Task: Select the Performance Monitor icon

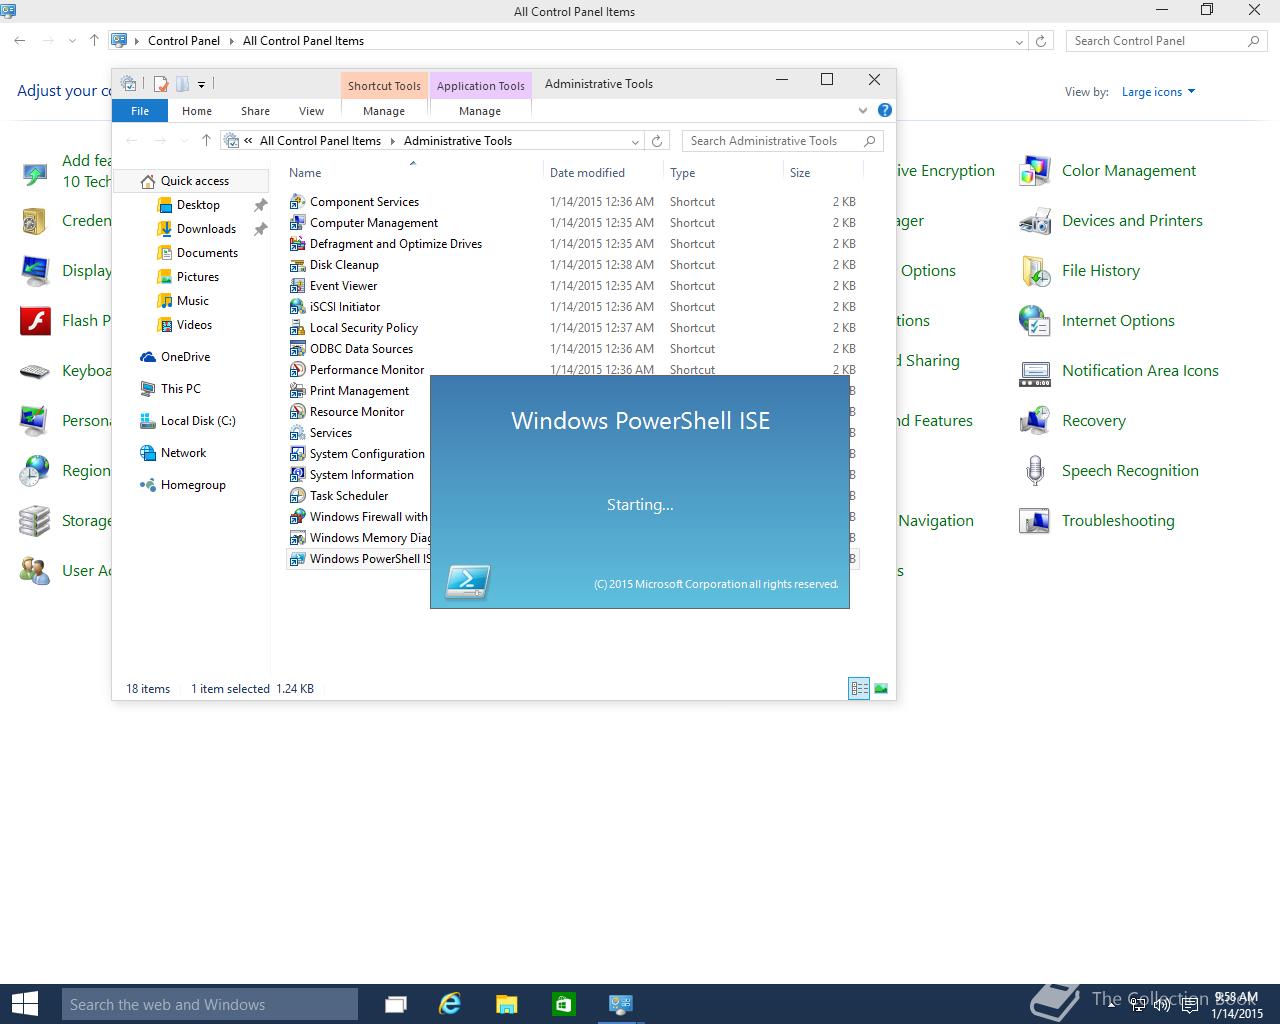Action: [x=297, y=369]
